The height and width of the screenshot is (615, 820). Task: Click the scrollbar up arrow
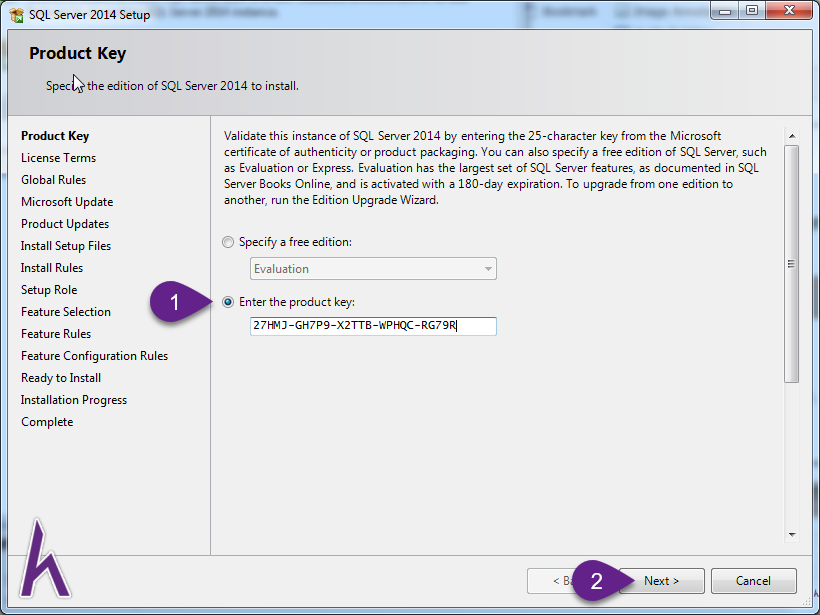[x=792, y=136]
